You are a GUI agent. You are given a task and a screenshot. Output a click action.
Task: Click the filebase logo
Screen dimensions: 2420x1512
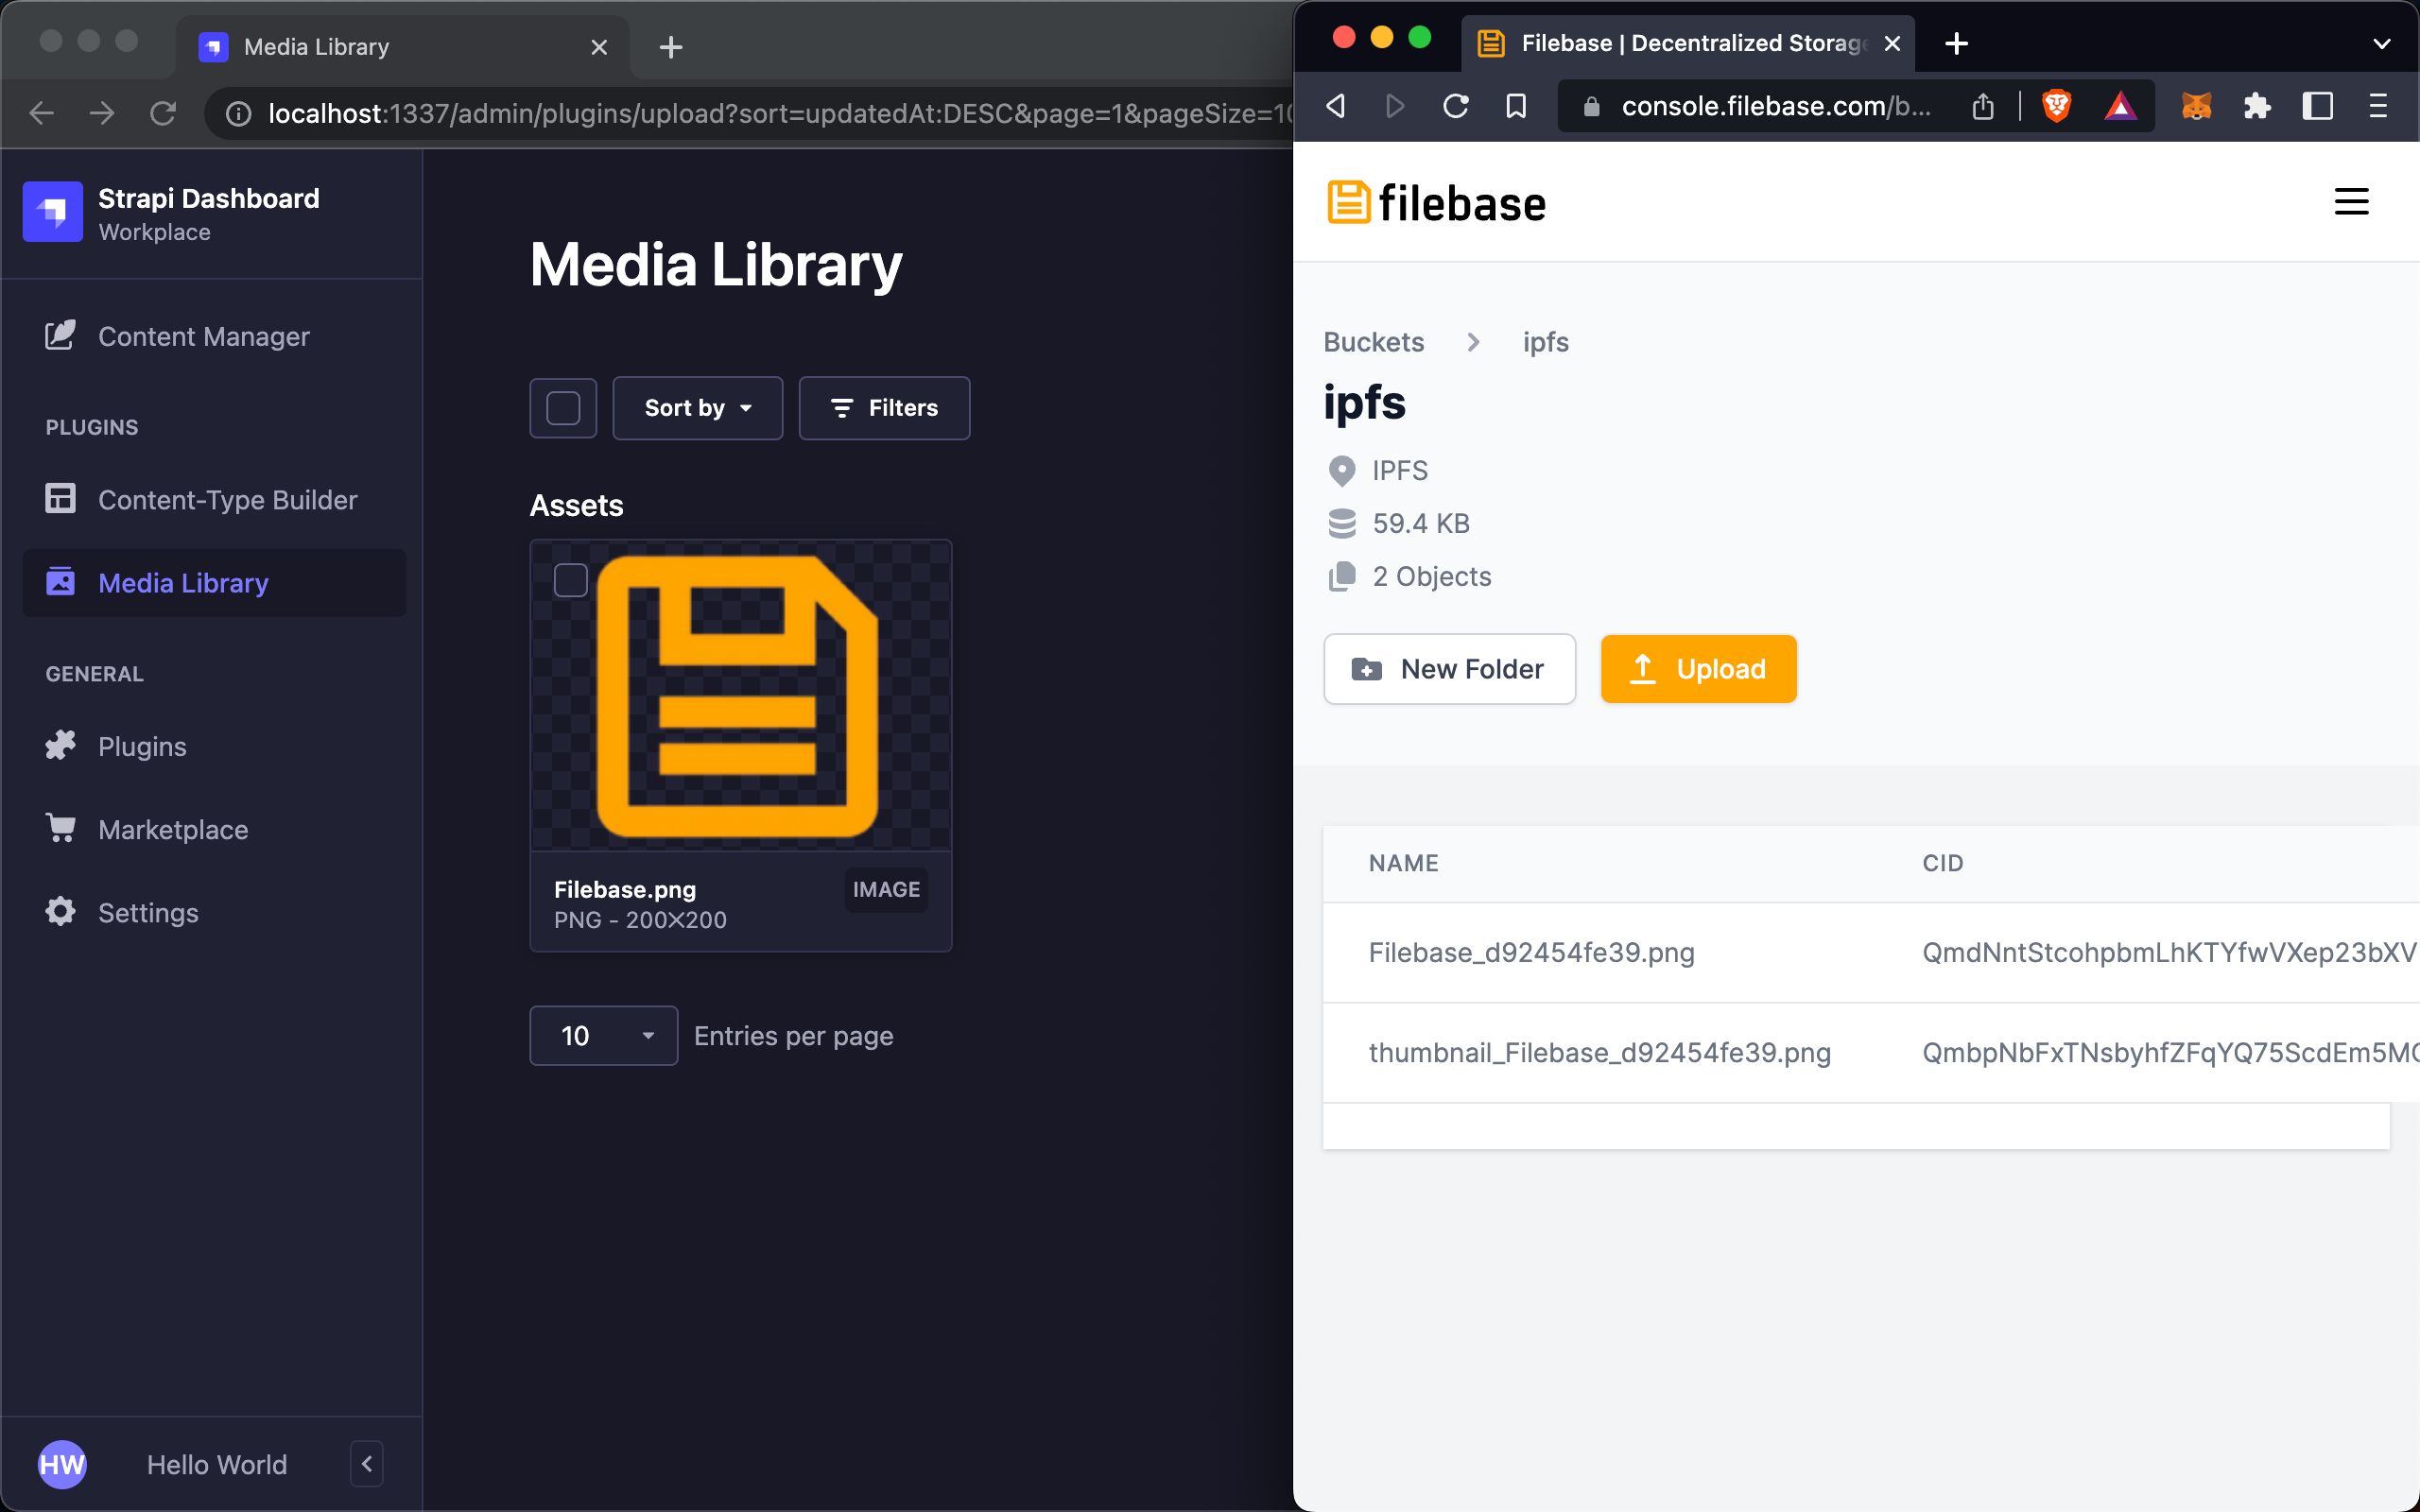point(1436,202)
